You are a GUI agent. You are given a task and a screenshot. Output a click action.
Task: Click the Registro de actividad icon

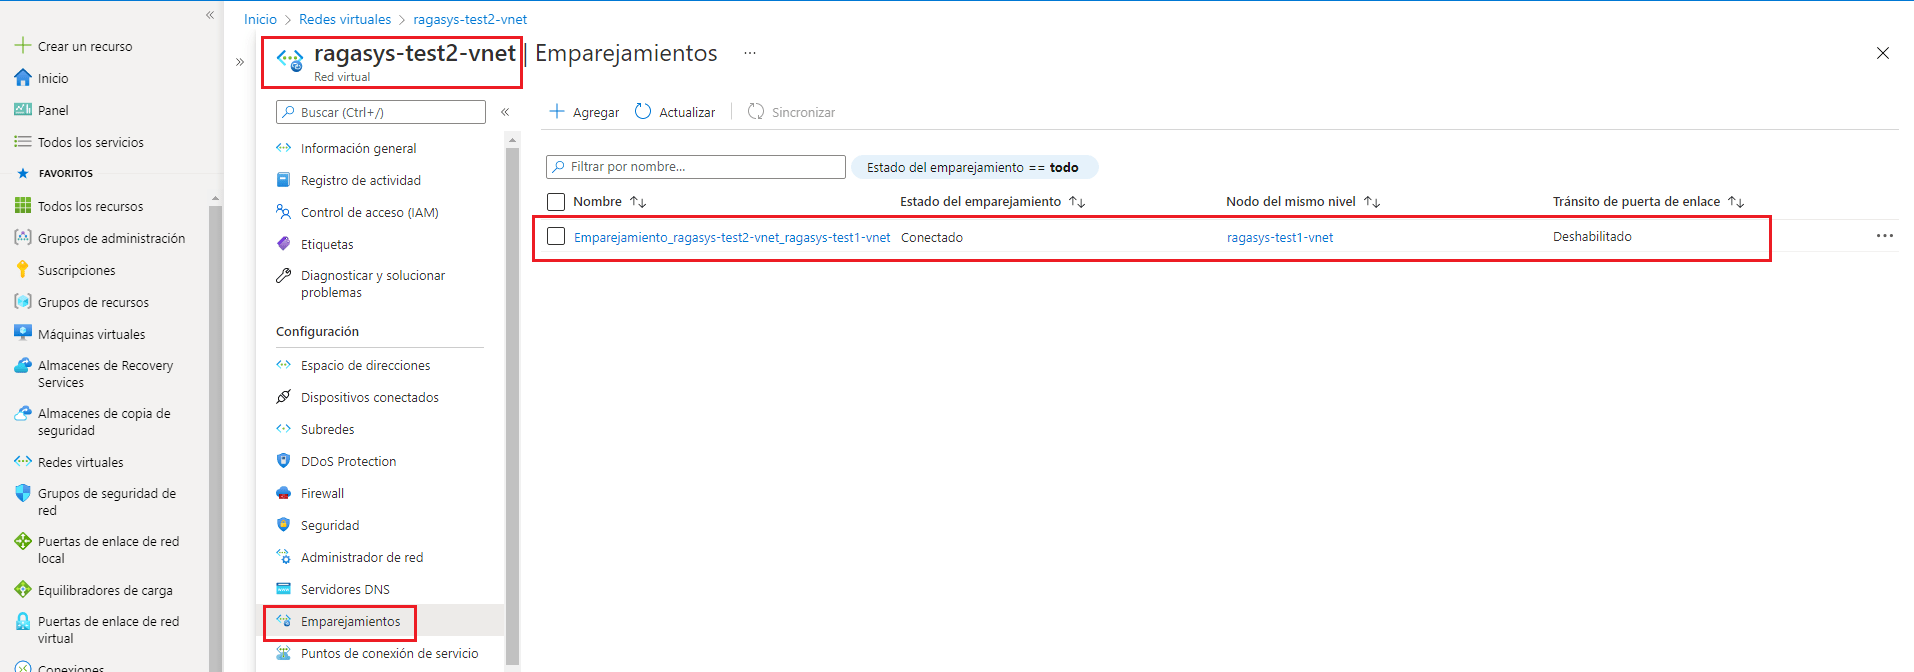point(284,180)
